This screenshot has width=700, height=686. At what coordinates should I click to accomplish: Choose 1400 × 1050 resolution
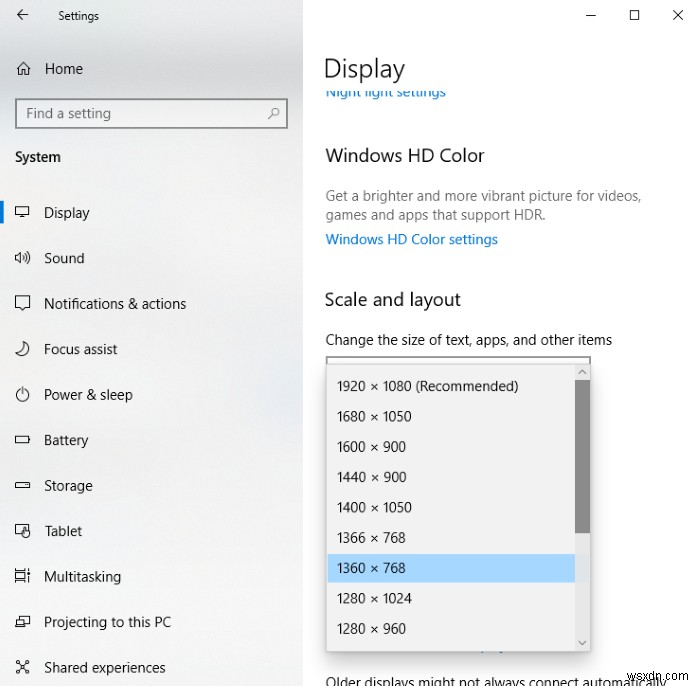[x=451, y=507]
